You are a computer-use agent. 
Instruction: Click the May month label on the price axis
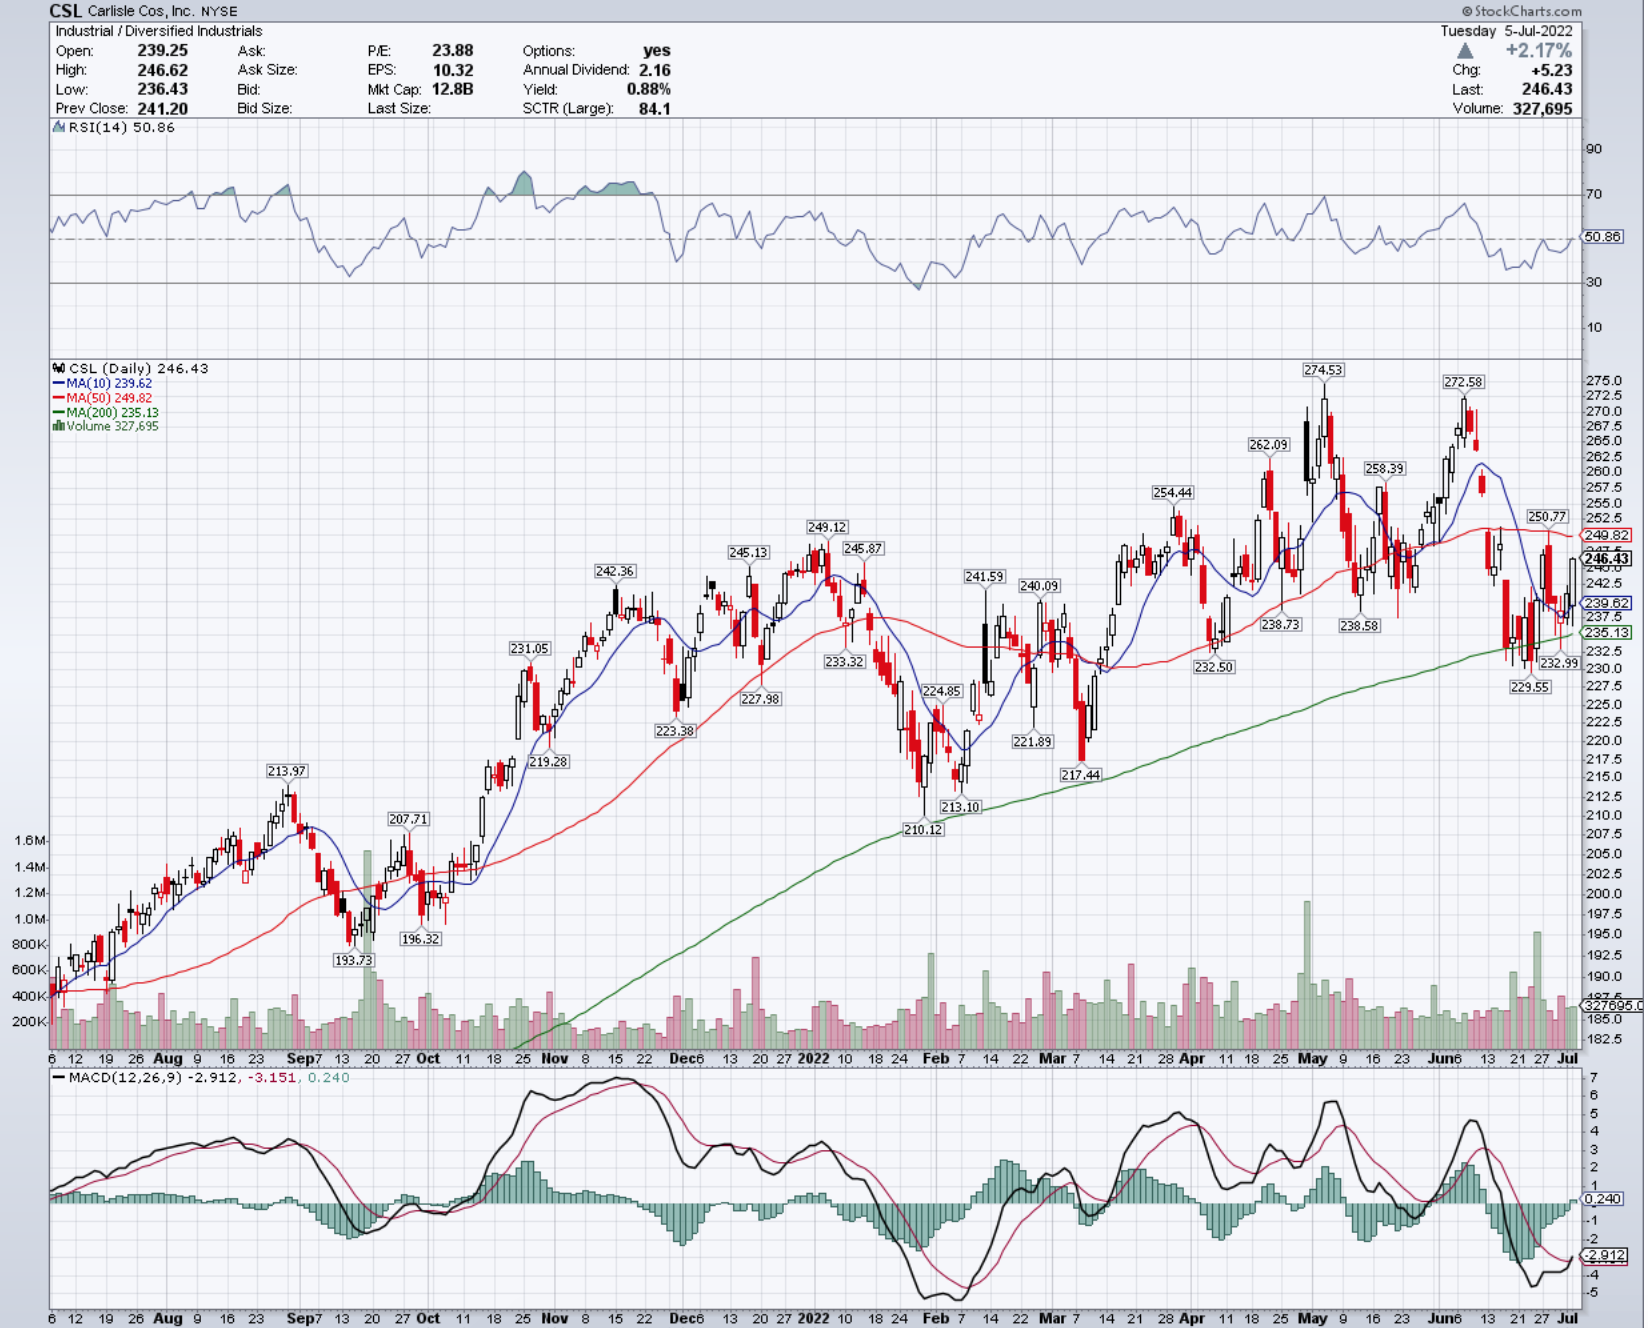pyautogui.click(x=1312, y=1058)
